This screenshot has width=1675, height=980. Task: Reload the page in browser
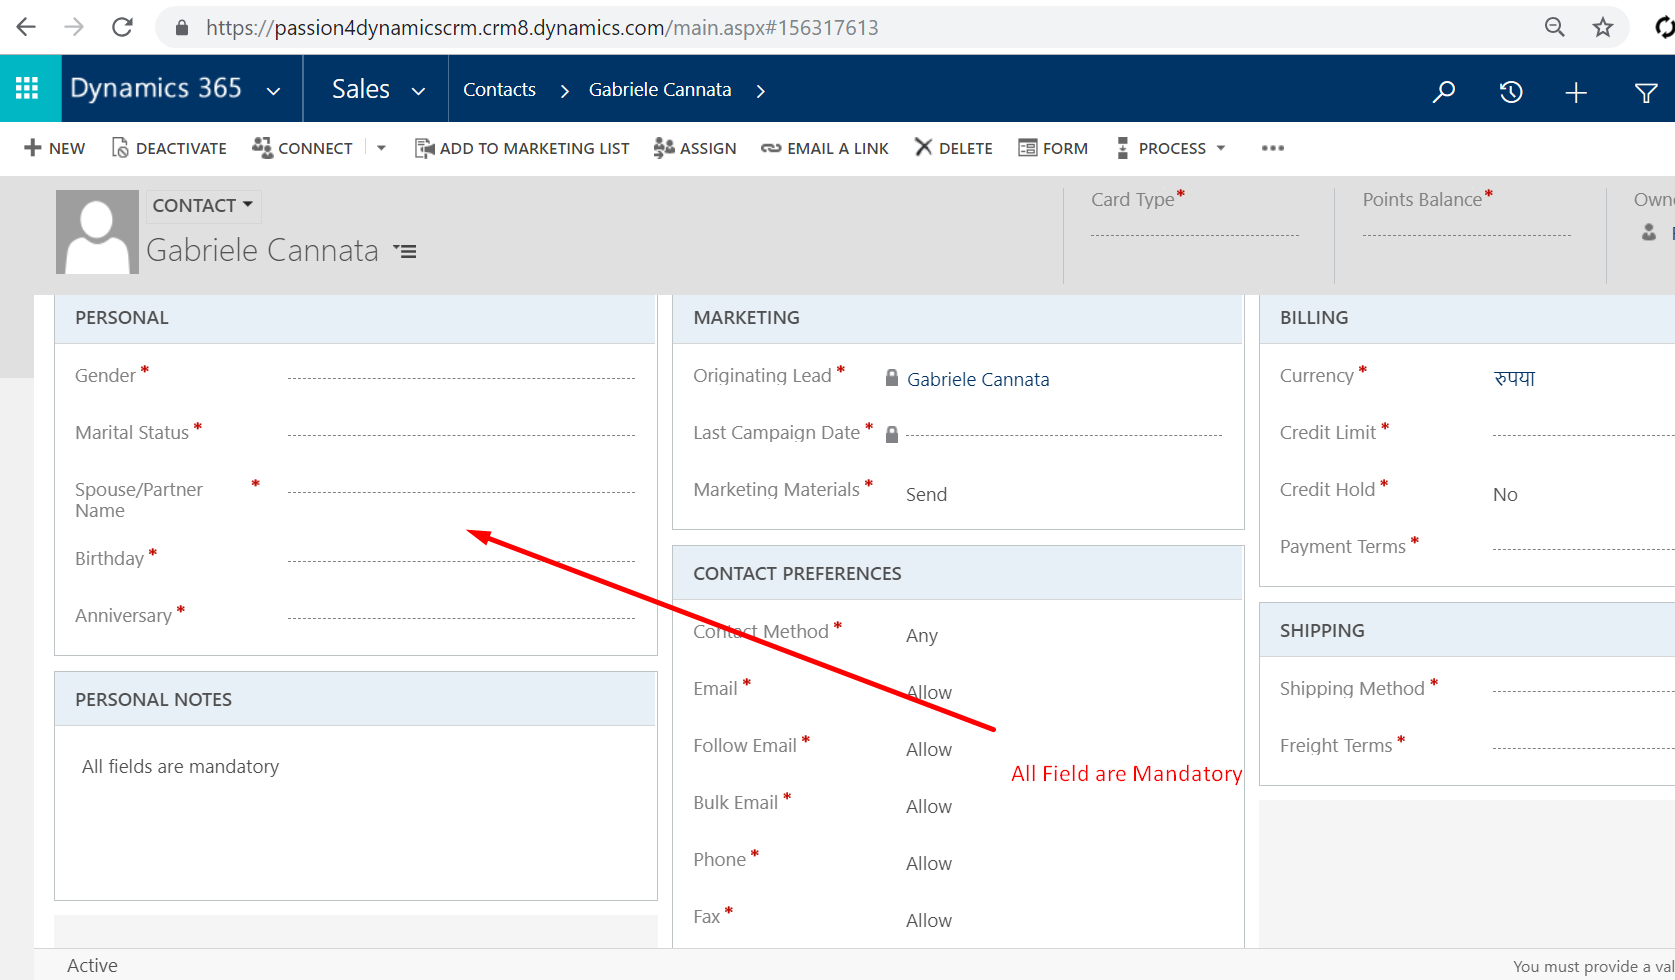click(x=122, y=27)
